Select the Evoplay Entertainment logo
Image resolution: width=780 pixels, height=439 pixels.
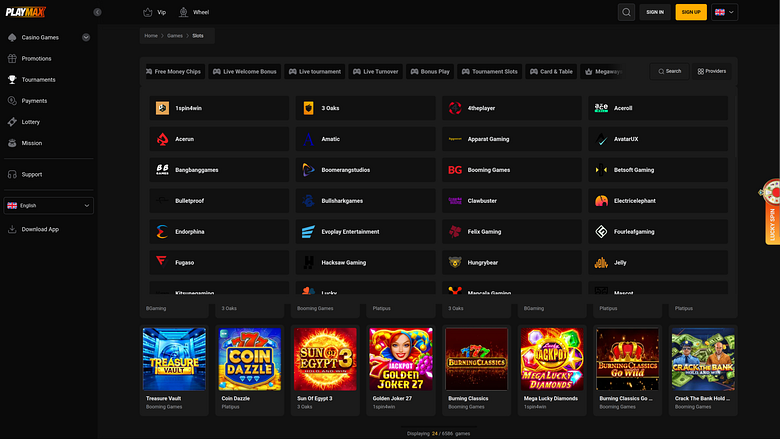308,232
